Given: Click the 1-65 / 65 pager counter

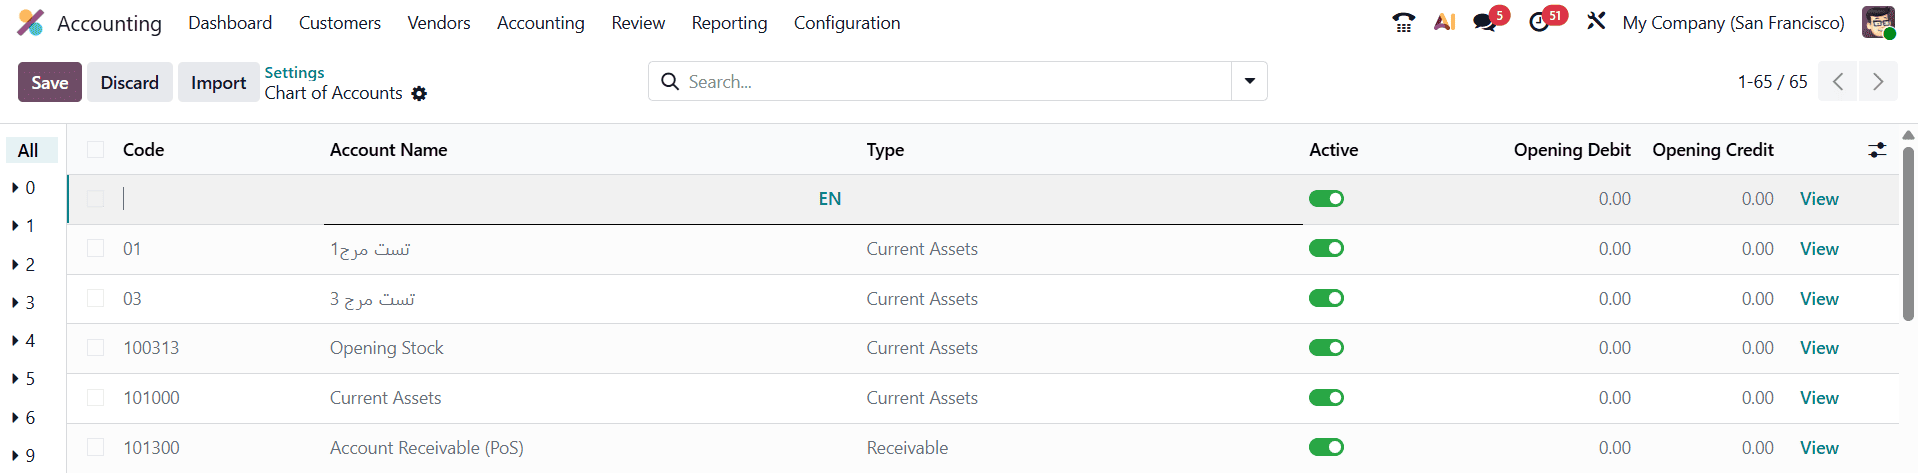Looking at the screenshot, I should (x=1772, y=82).
